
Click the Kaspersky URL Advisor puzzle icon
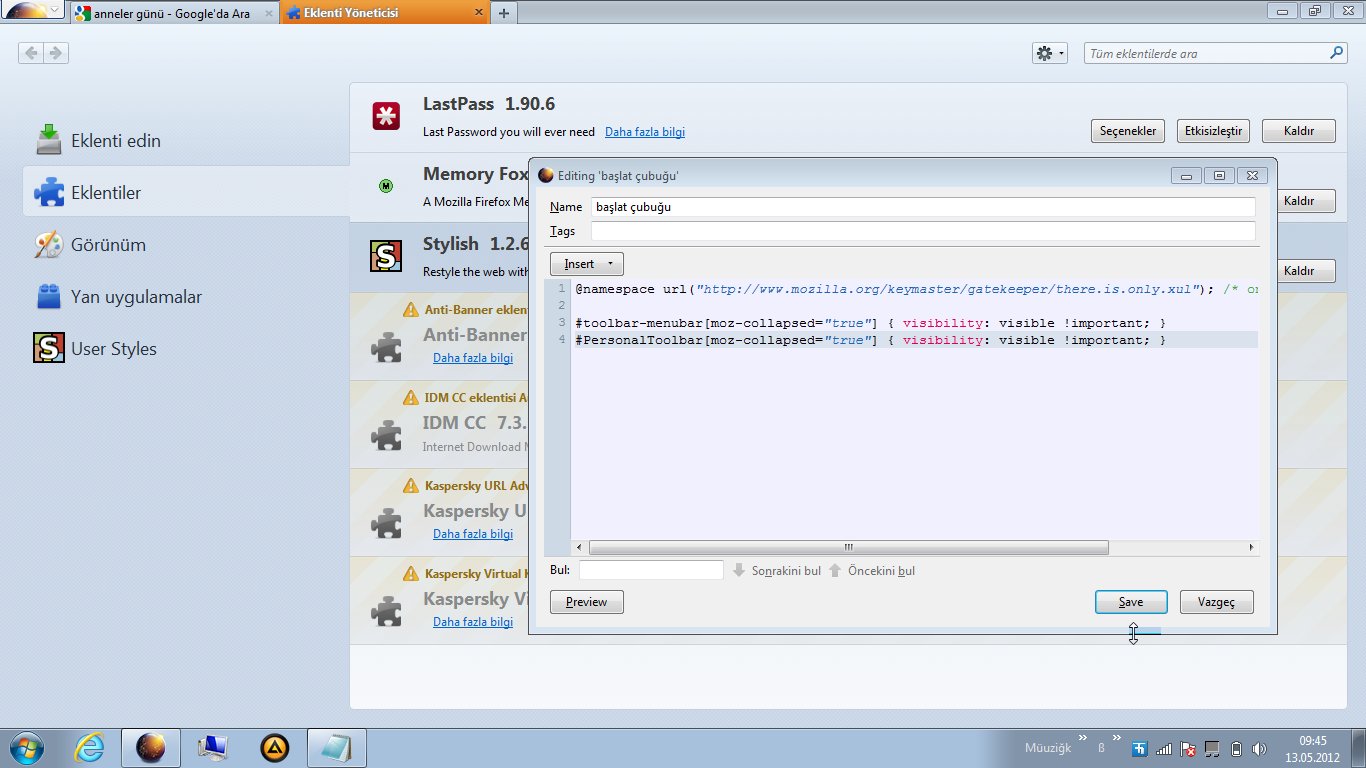[386, 523]
